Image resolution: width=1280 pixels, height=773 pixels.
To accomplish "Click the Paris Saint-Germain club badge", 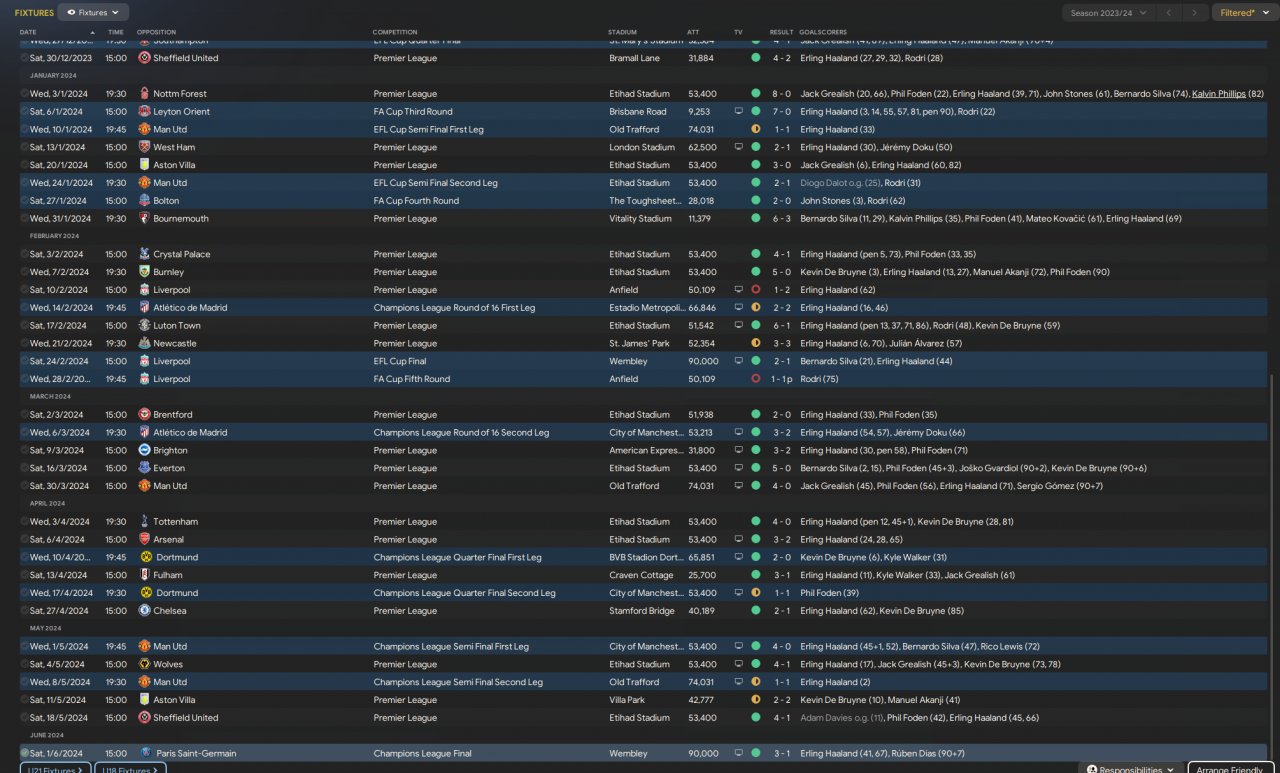I will pos(145,753).
